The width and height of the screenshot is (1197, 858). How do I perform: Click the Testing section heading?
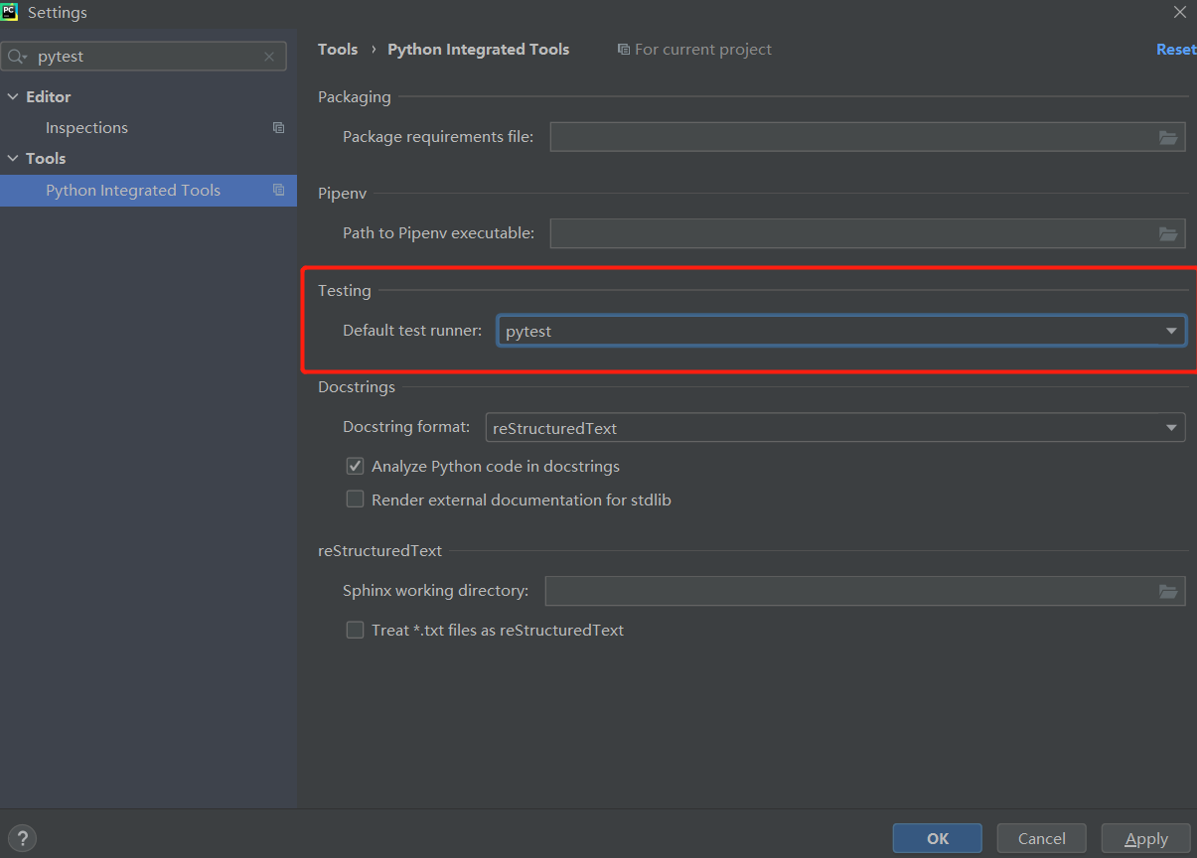344,291
